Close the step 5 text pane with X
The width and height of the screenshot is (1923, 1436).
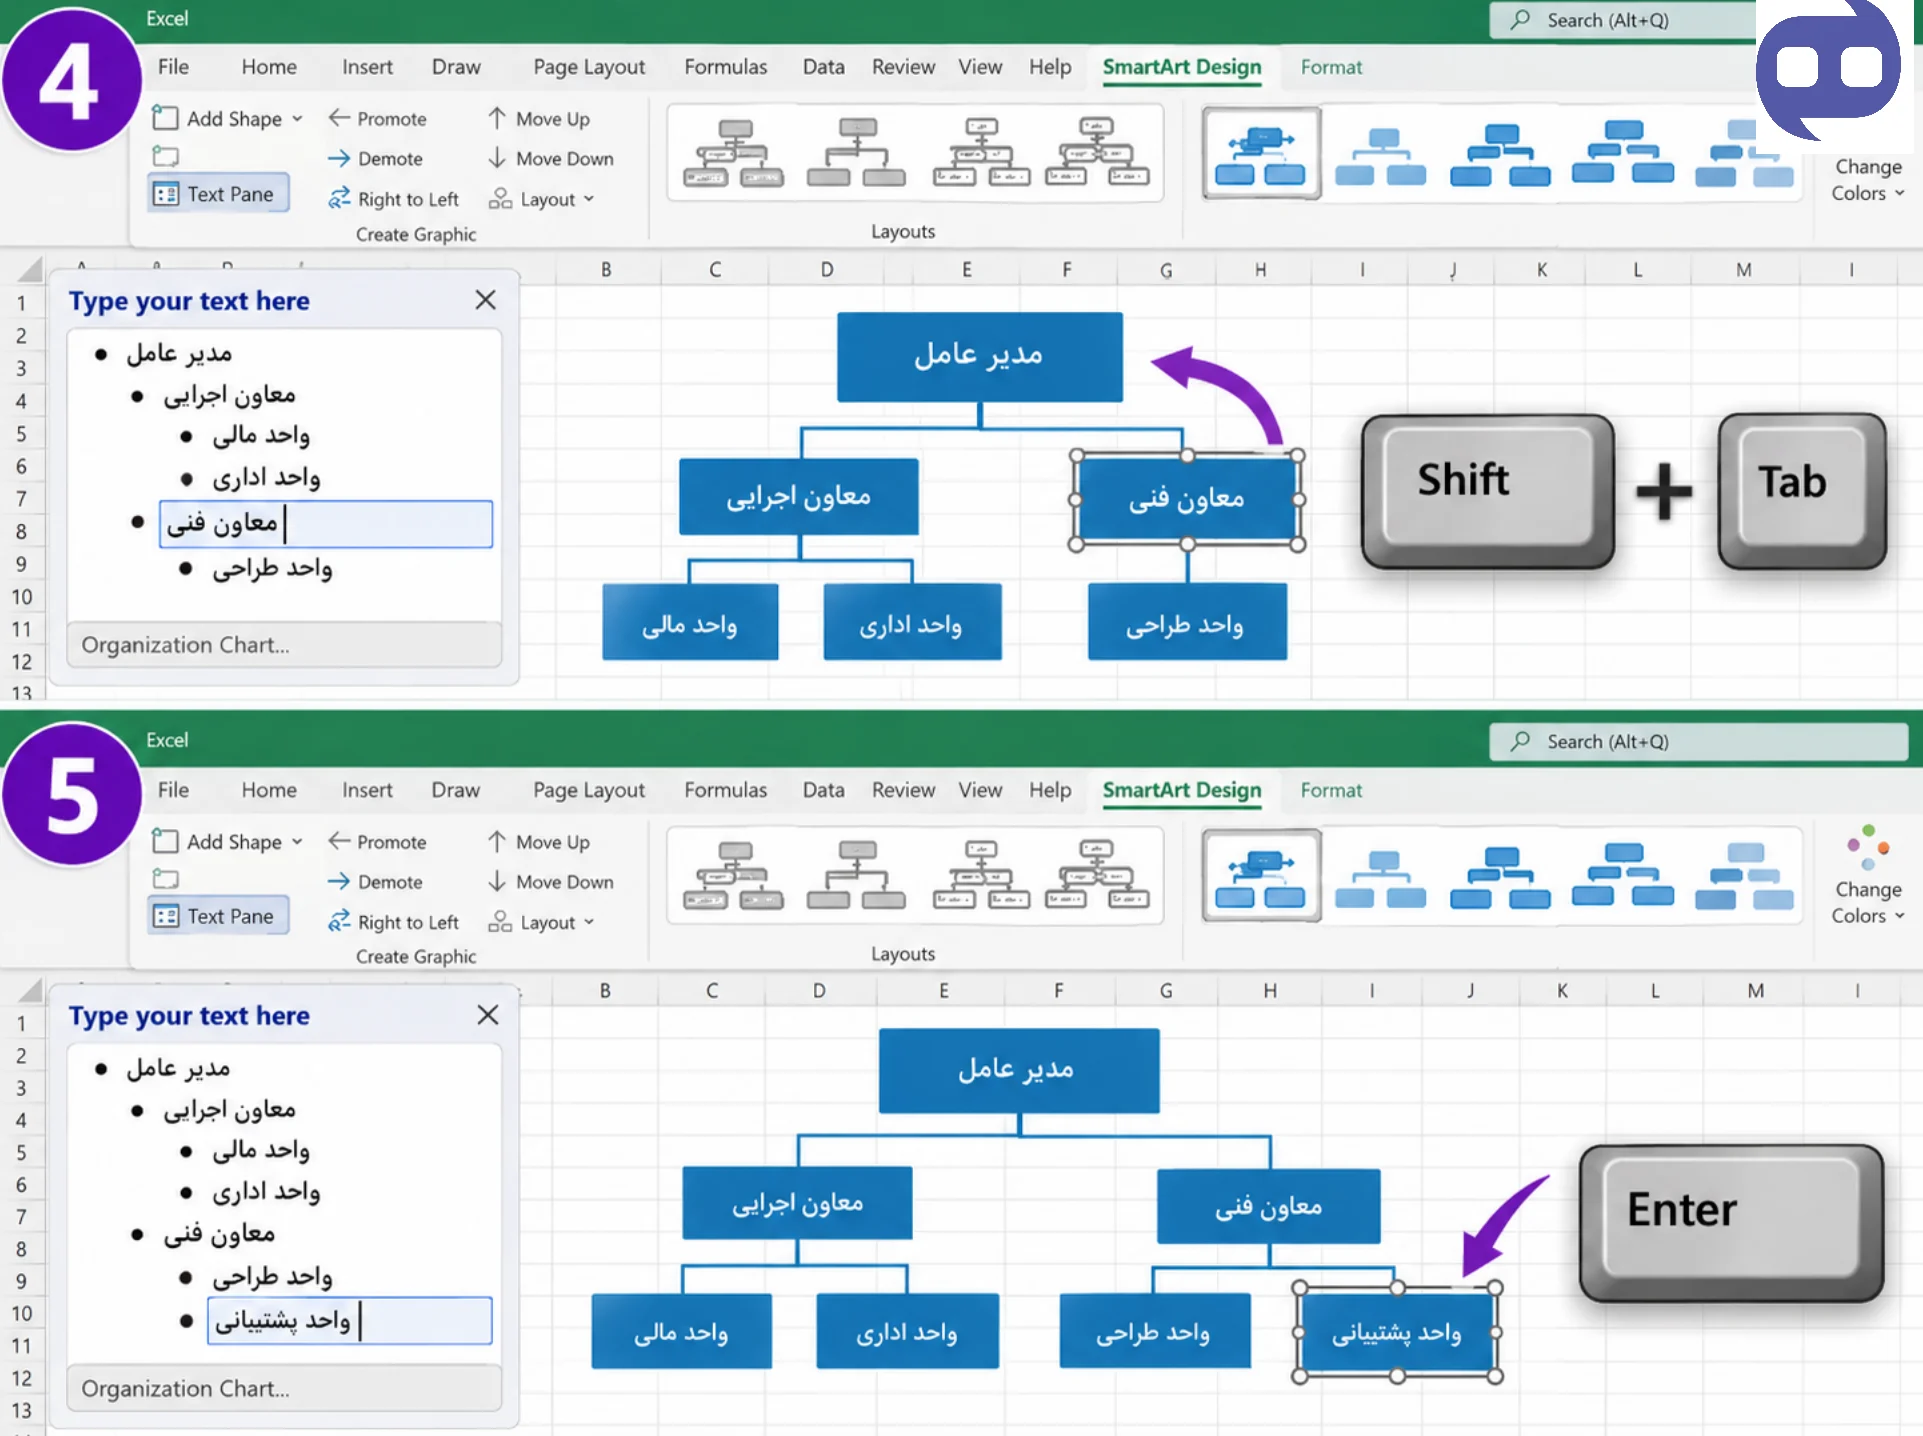pos(487,1015)
